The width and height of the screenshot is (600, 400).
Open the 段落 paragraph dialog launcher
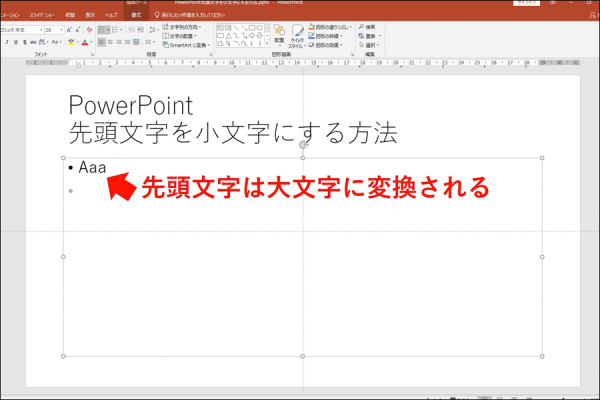(x=210, y=55)
